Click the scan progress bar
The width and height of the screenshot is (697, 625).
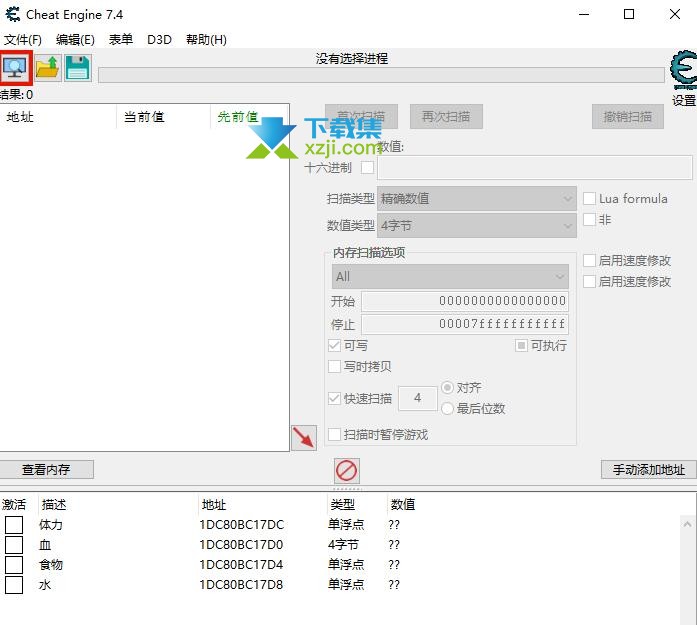[380, 75]
